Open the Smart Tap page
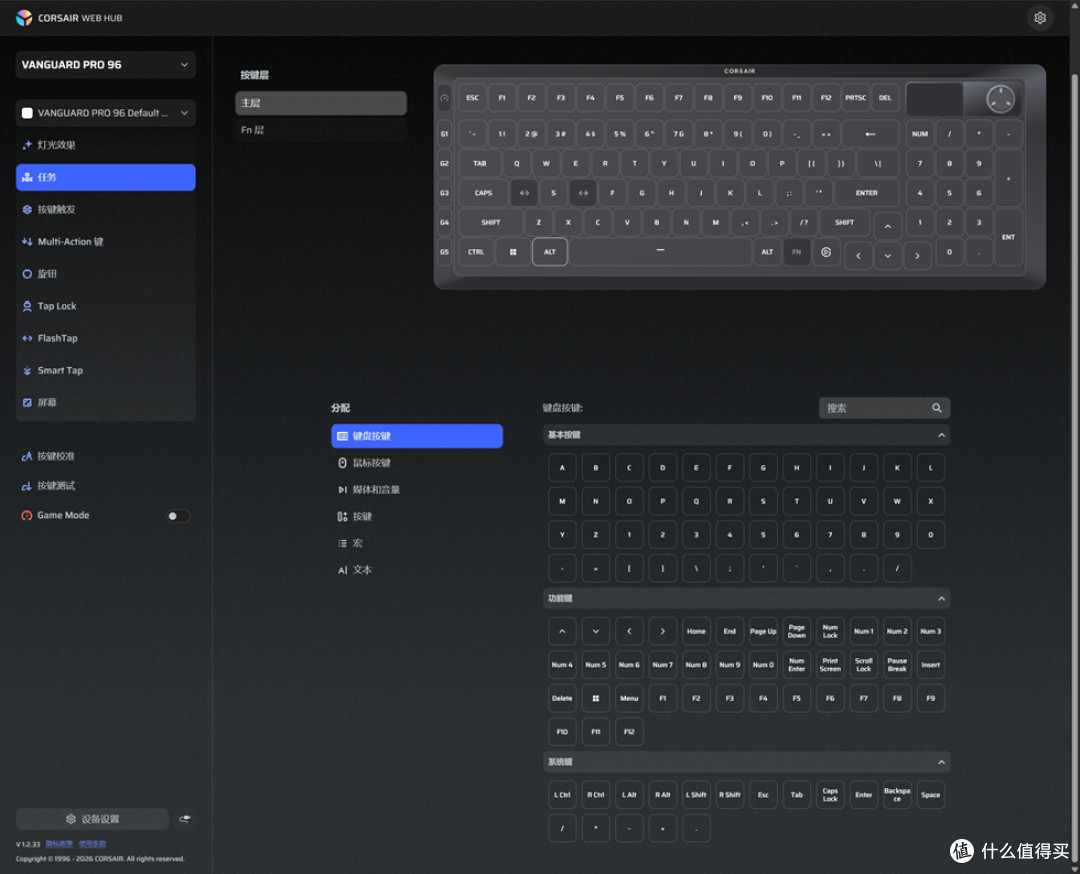 pyautogui.click(x=105, y=371)
